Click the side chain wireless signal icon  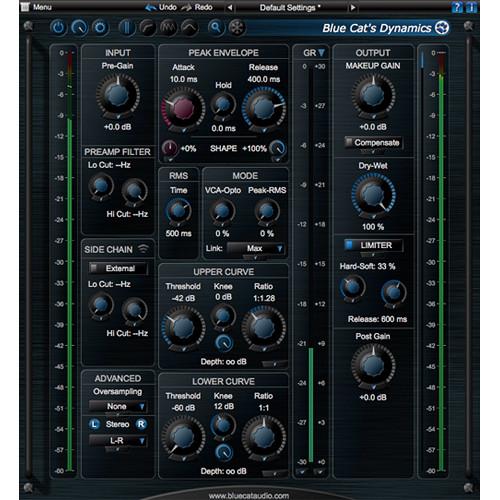tap(143, 248)
